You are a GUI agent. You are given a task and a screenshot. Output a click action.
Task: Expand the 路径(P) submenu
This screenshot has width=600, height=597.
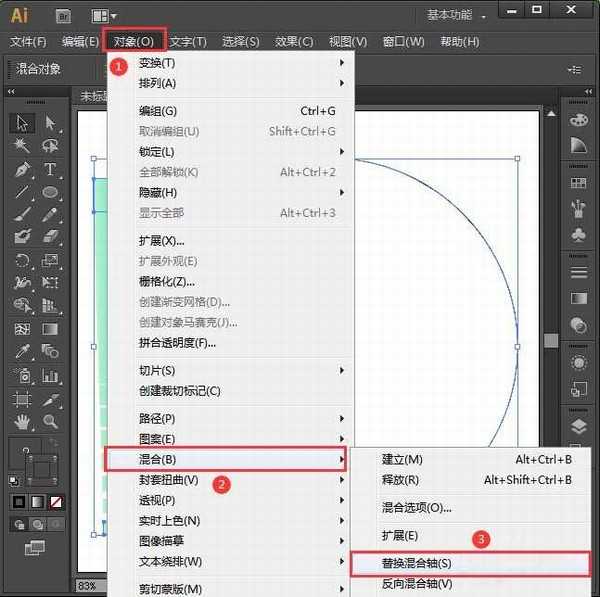point(240,419)
